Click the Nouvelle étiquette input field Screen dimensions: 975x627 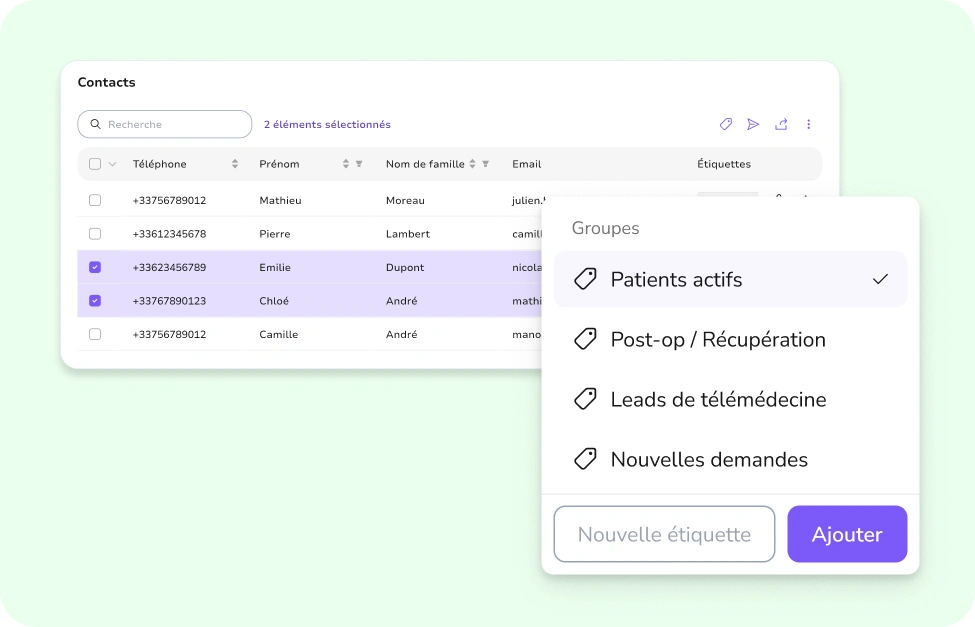click(664, 535)
